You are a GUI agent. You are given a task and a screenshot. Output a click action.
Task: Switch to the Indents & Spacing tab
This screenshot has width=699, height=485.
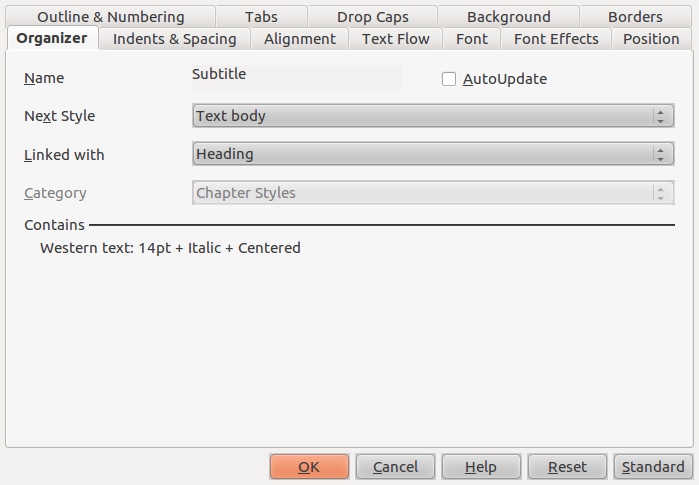[175, 39]
